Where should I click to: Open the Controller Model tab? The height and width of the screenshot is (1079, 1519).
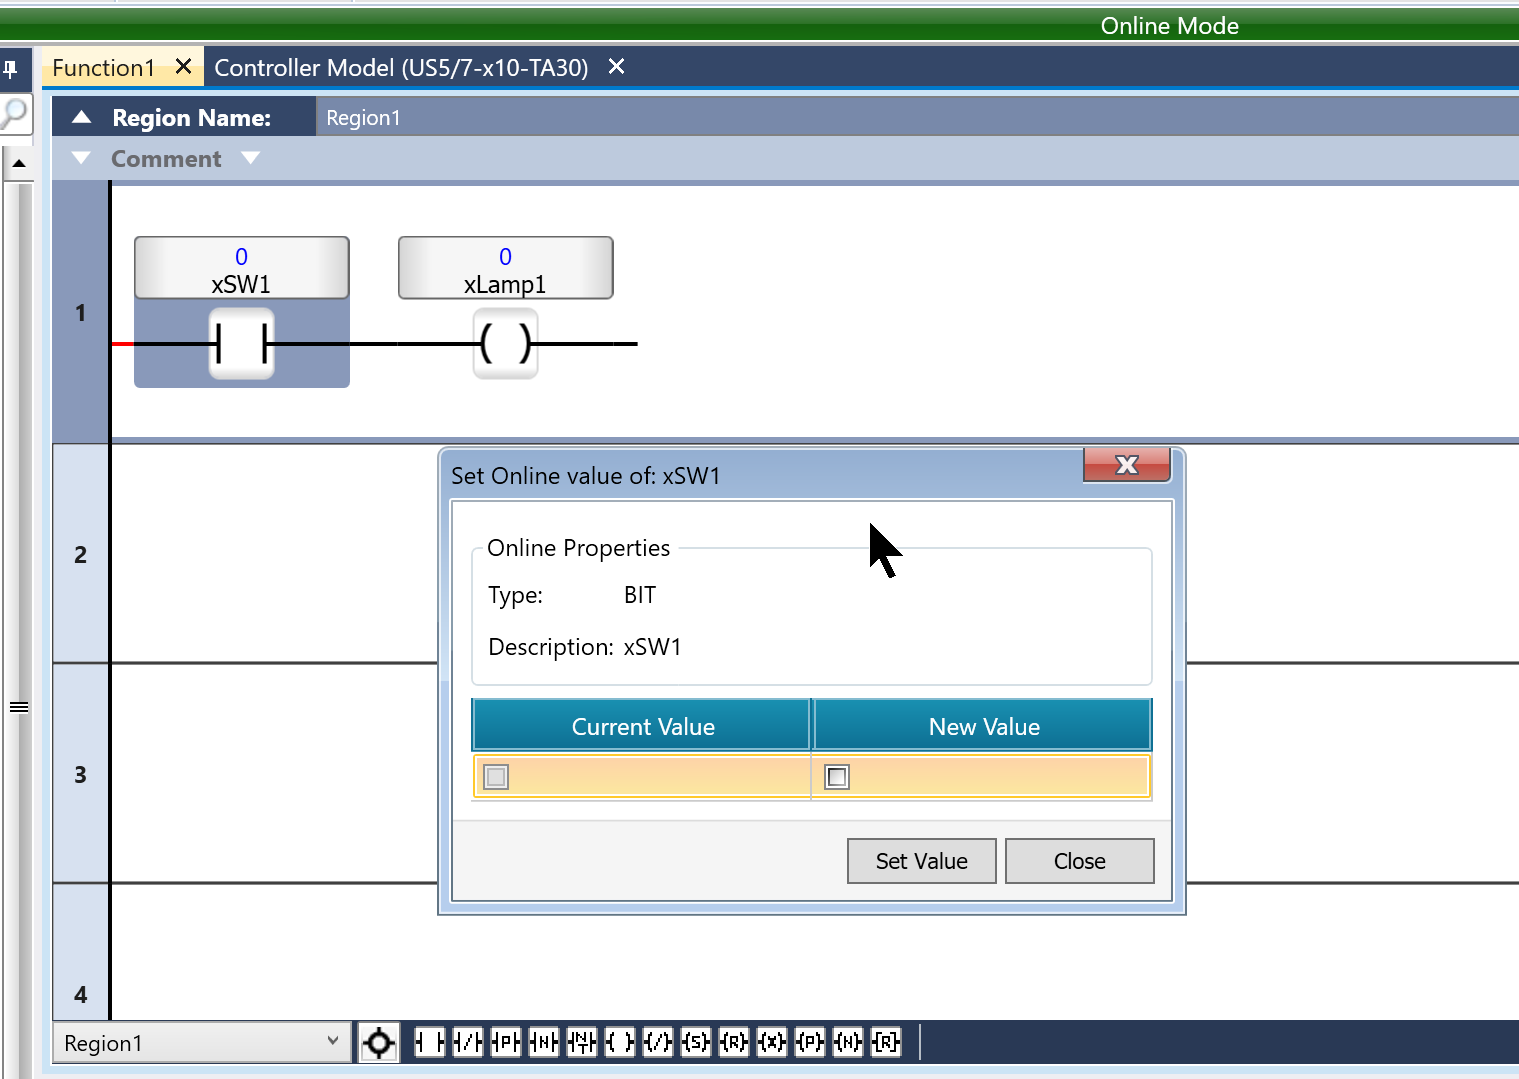401,68
